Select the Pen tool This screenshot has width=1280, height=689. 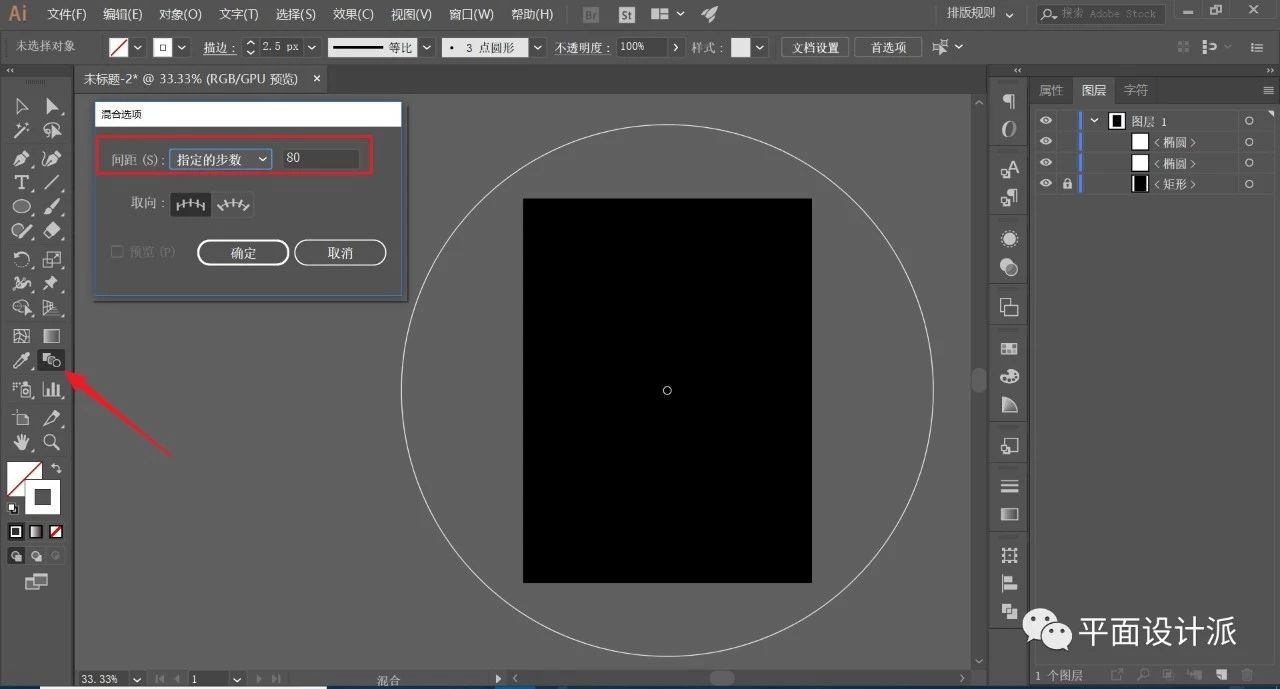pyautogui.click(x=21, y=158)
